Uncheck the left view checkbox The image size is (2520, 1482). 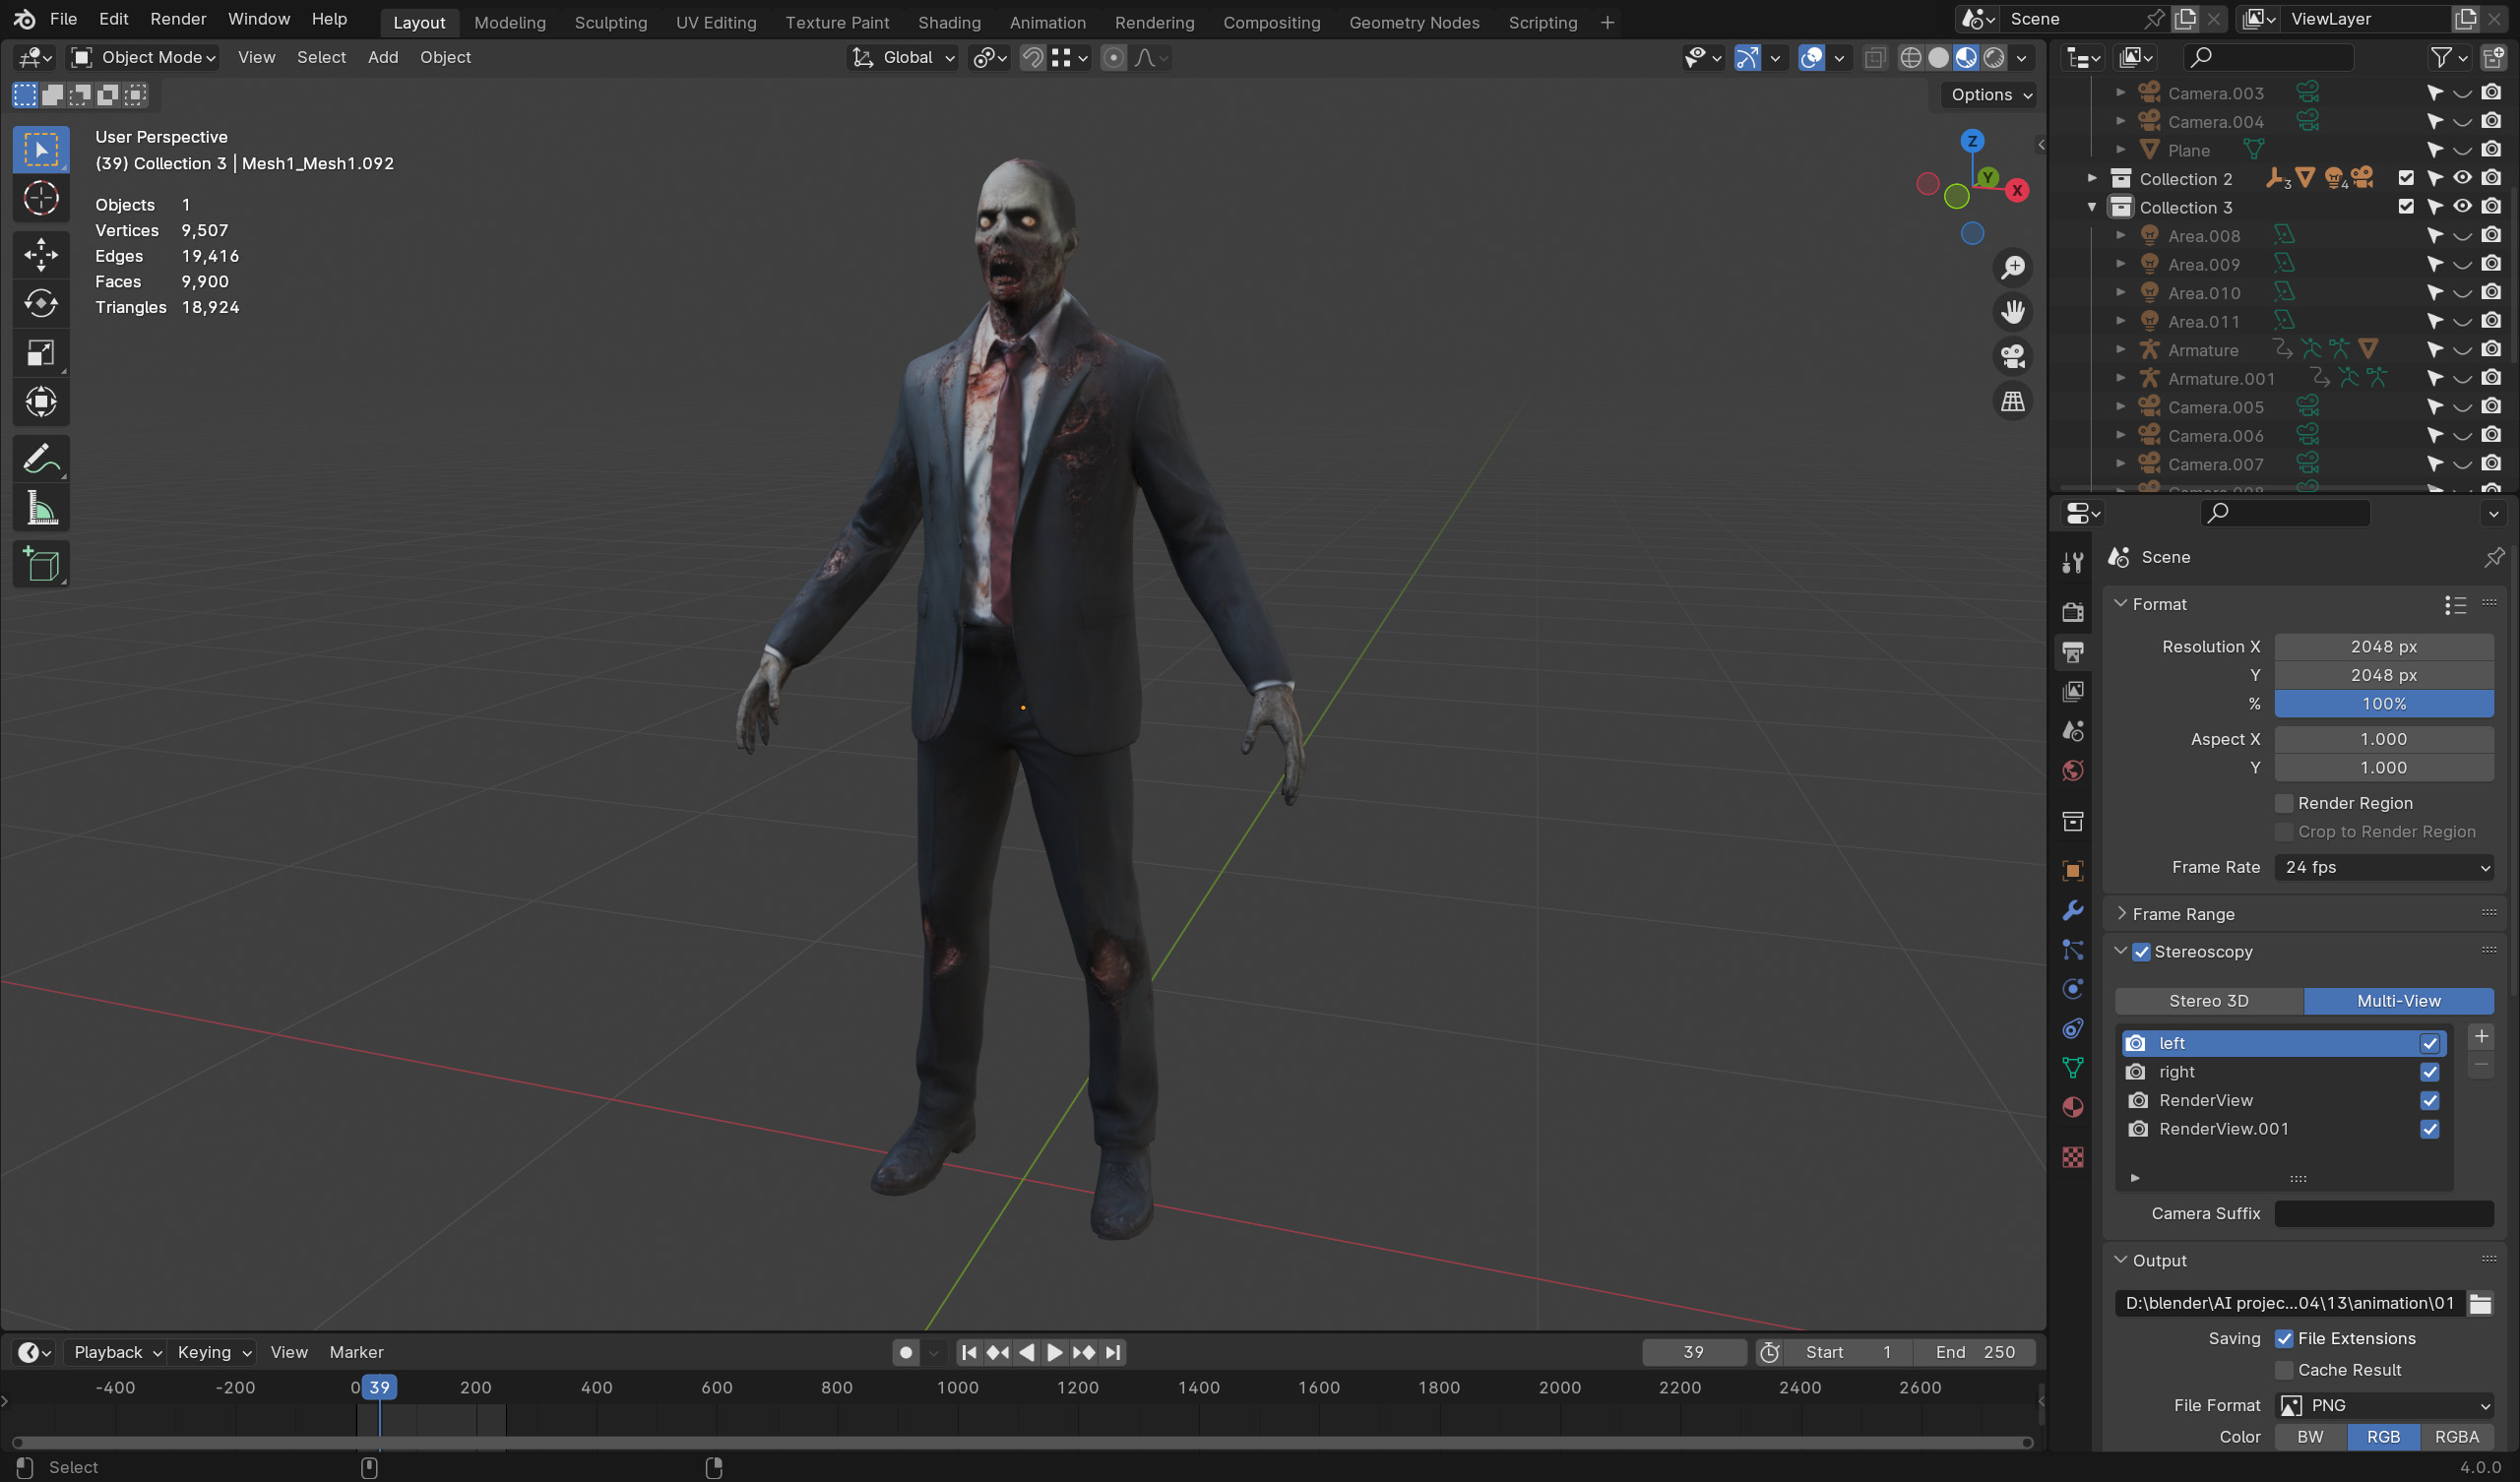coord(2429,1043)
